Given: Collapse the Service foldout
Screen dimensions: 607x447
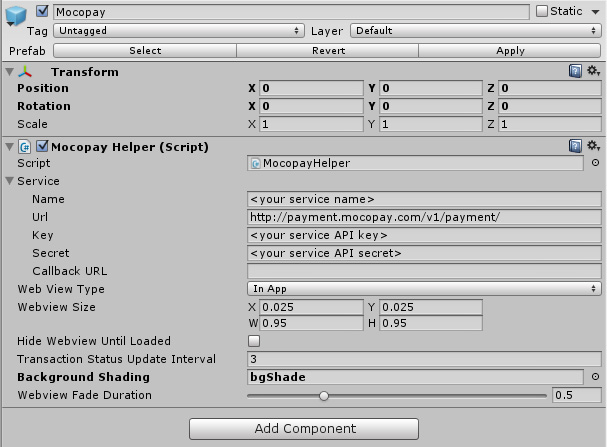Looking at the screenshot, I should point(10,181).
